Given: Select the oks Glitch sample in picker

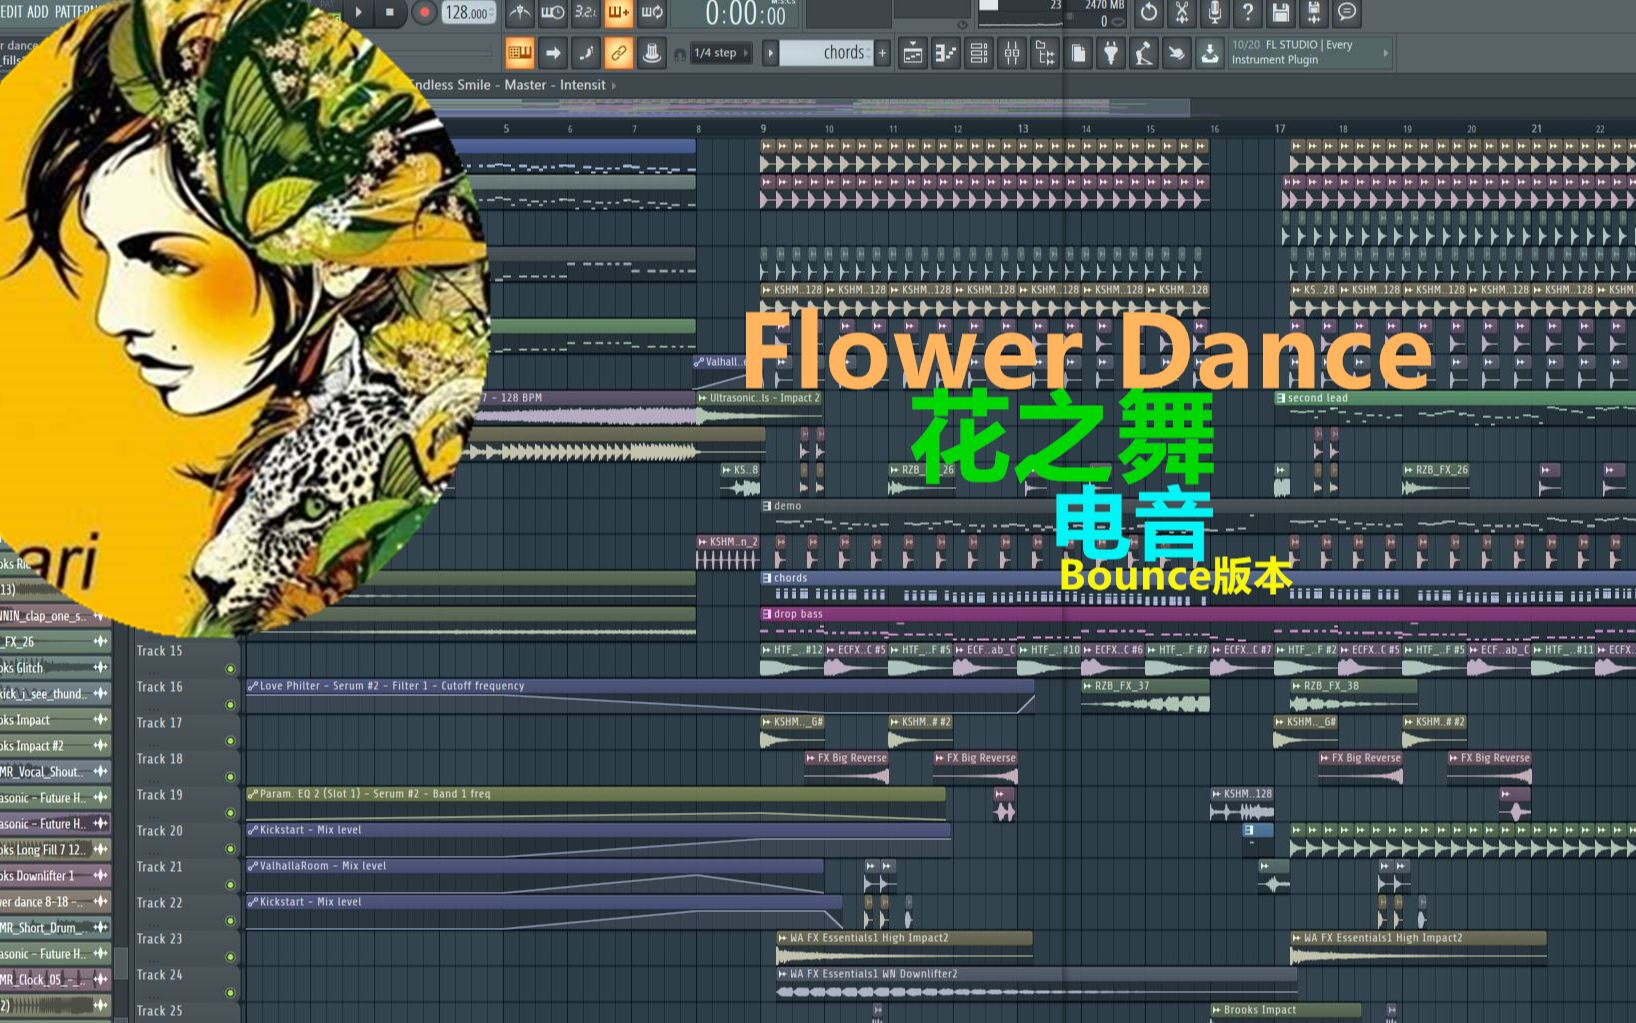Looking at the screenshot, I should tap(55, 668).
